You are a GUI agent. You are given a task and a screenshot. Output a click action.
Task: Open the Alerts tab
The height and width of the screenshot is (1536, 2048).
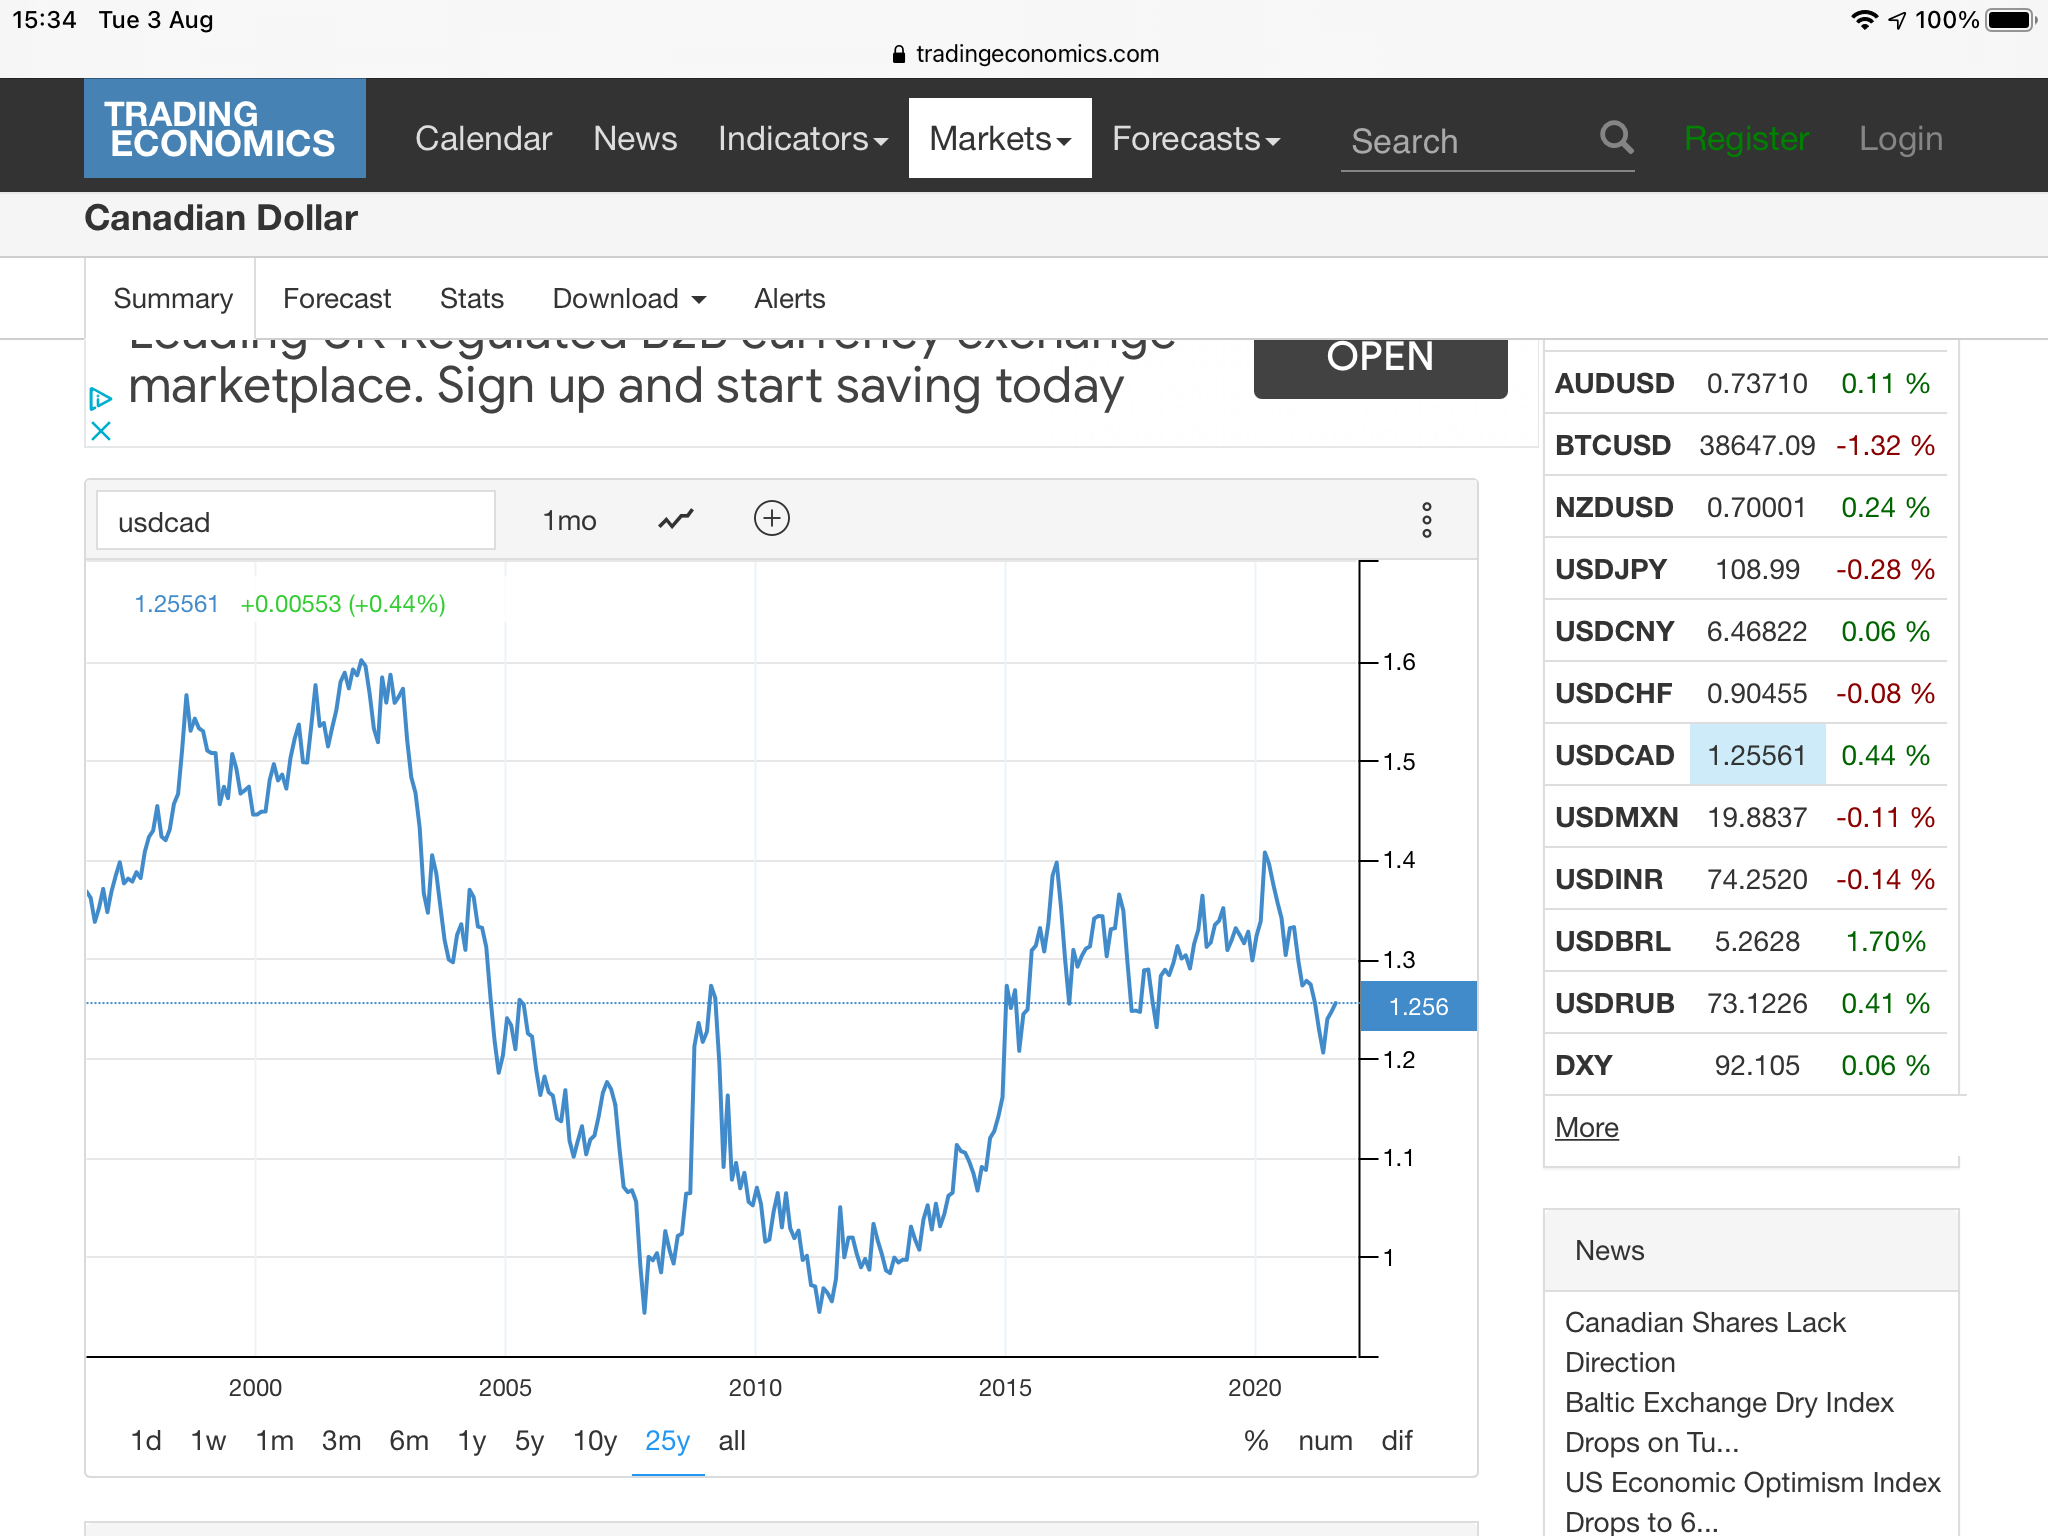(790, 298)
